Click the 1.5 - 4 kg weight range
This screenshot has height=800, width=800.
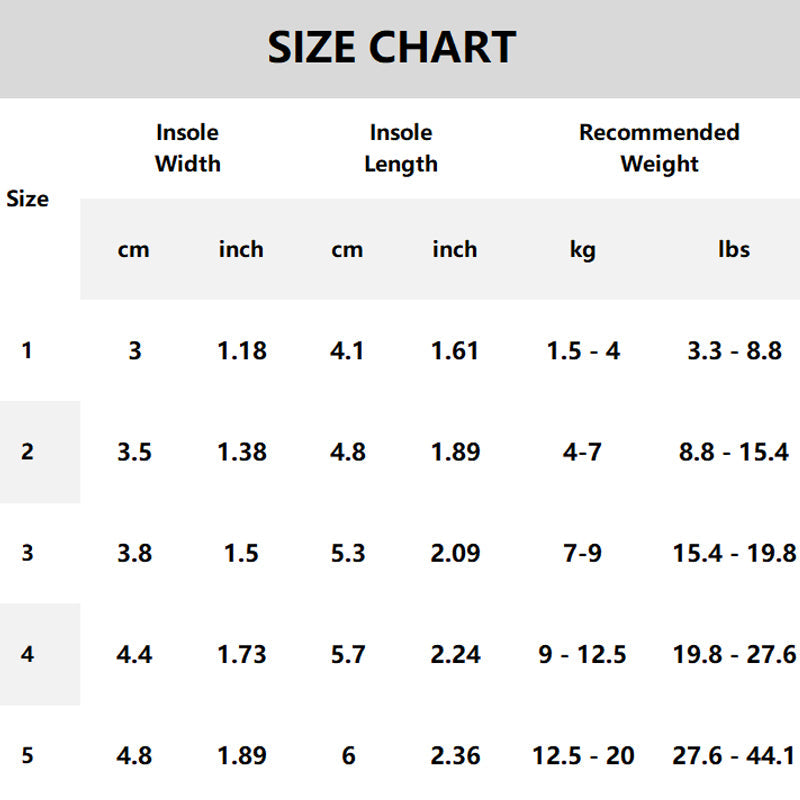tap(583, 351)
